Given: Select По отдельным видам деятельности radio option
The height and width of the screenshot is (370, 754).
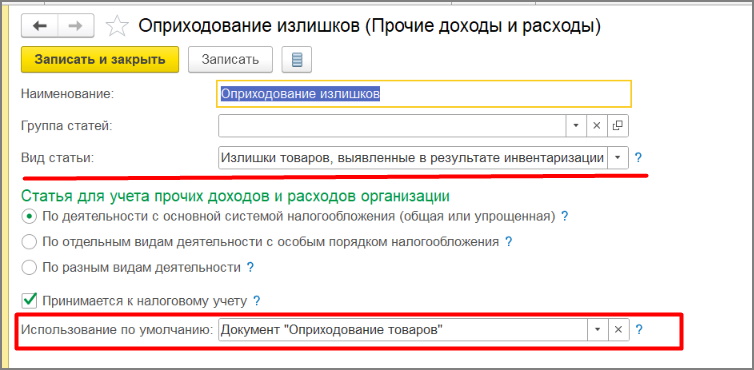Looking at the screenshot, I should pos(29,242).
